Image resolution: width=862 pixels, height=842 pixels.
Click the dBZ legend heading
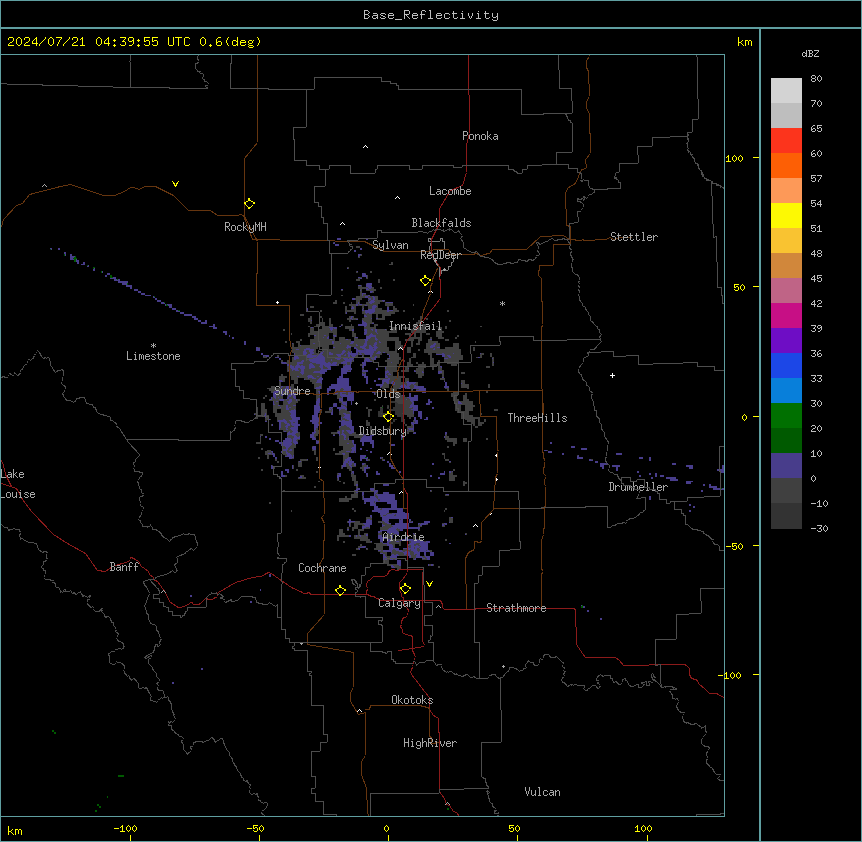tap(810, 54)
